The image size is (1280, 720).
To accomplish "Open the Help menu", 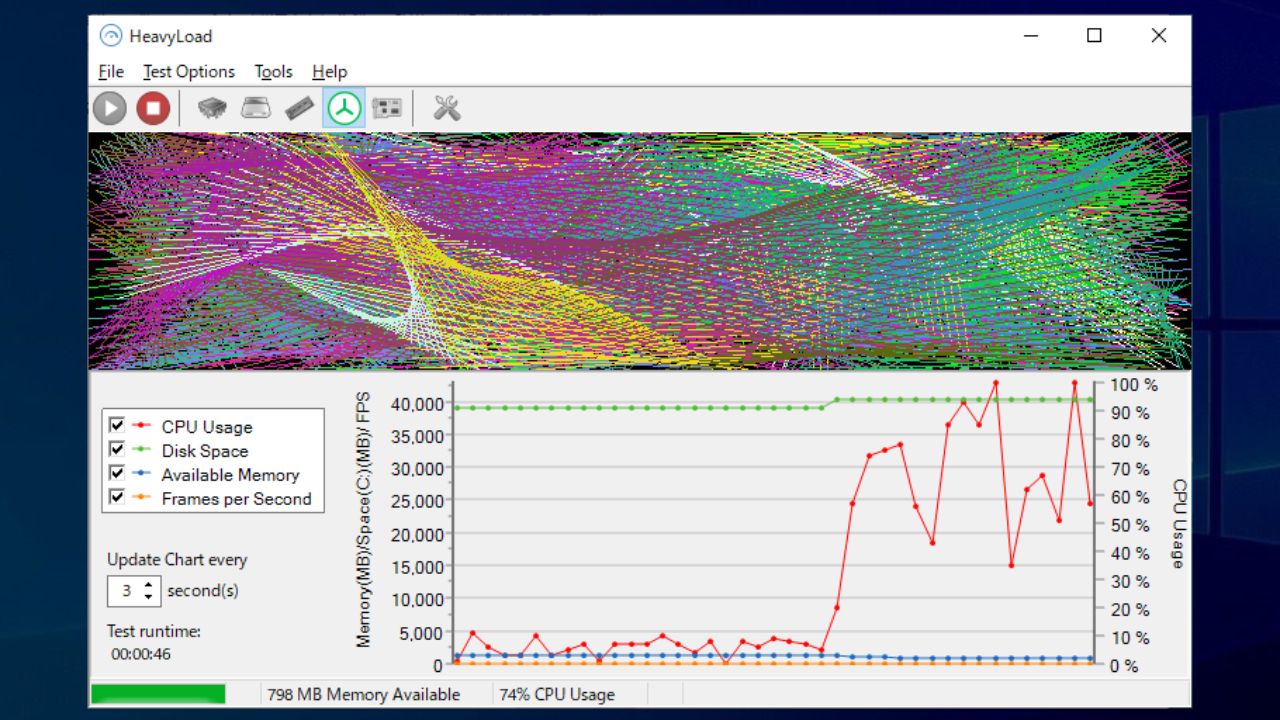I will tap(329, 72).
